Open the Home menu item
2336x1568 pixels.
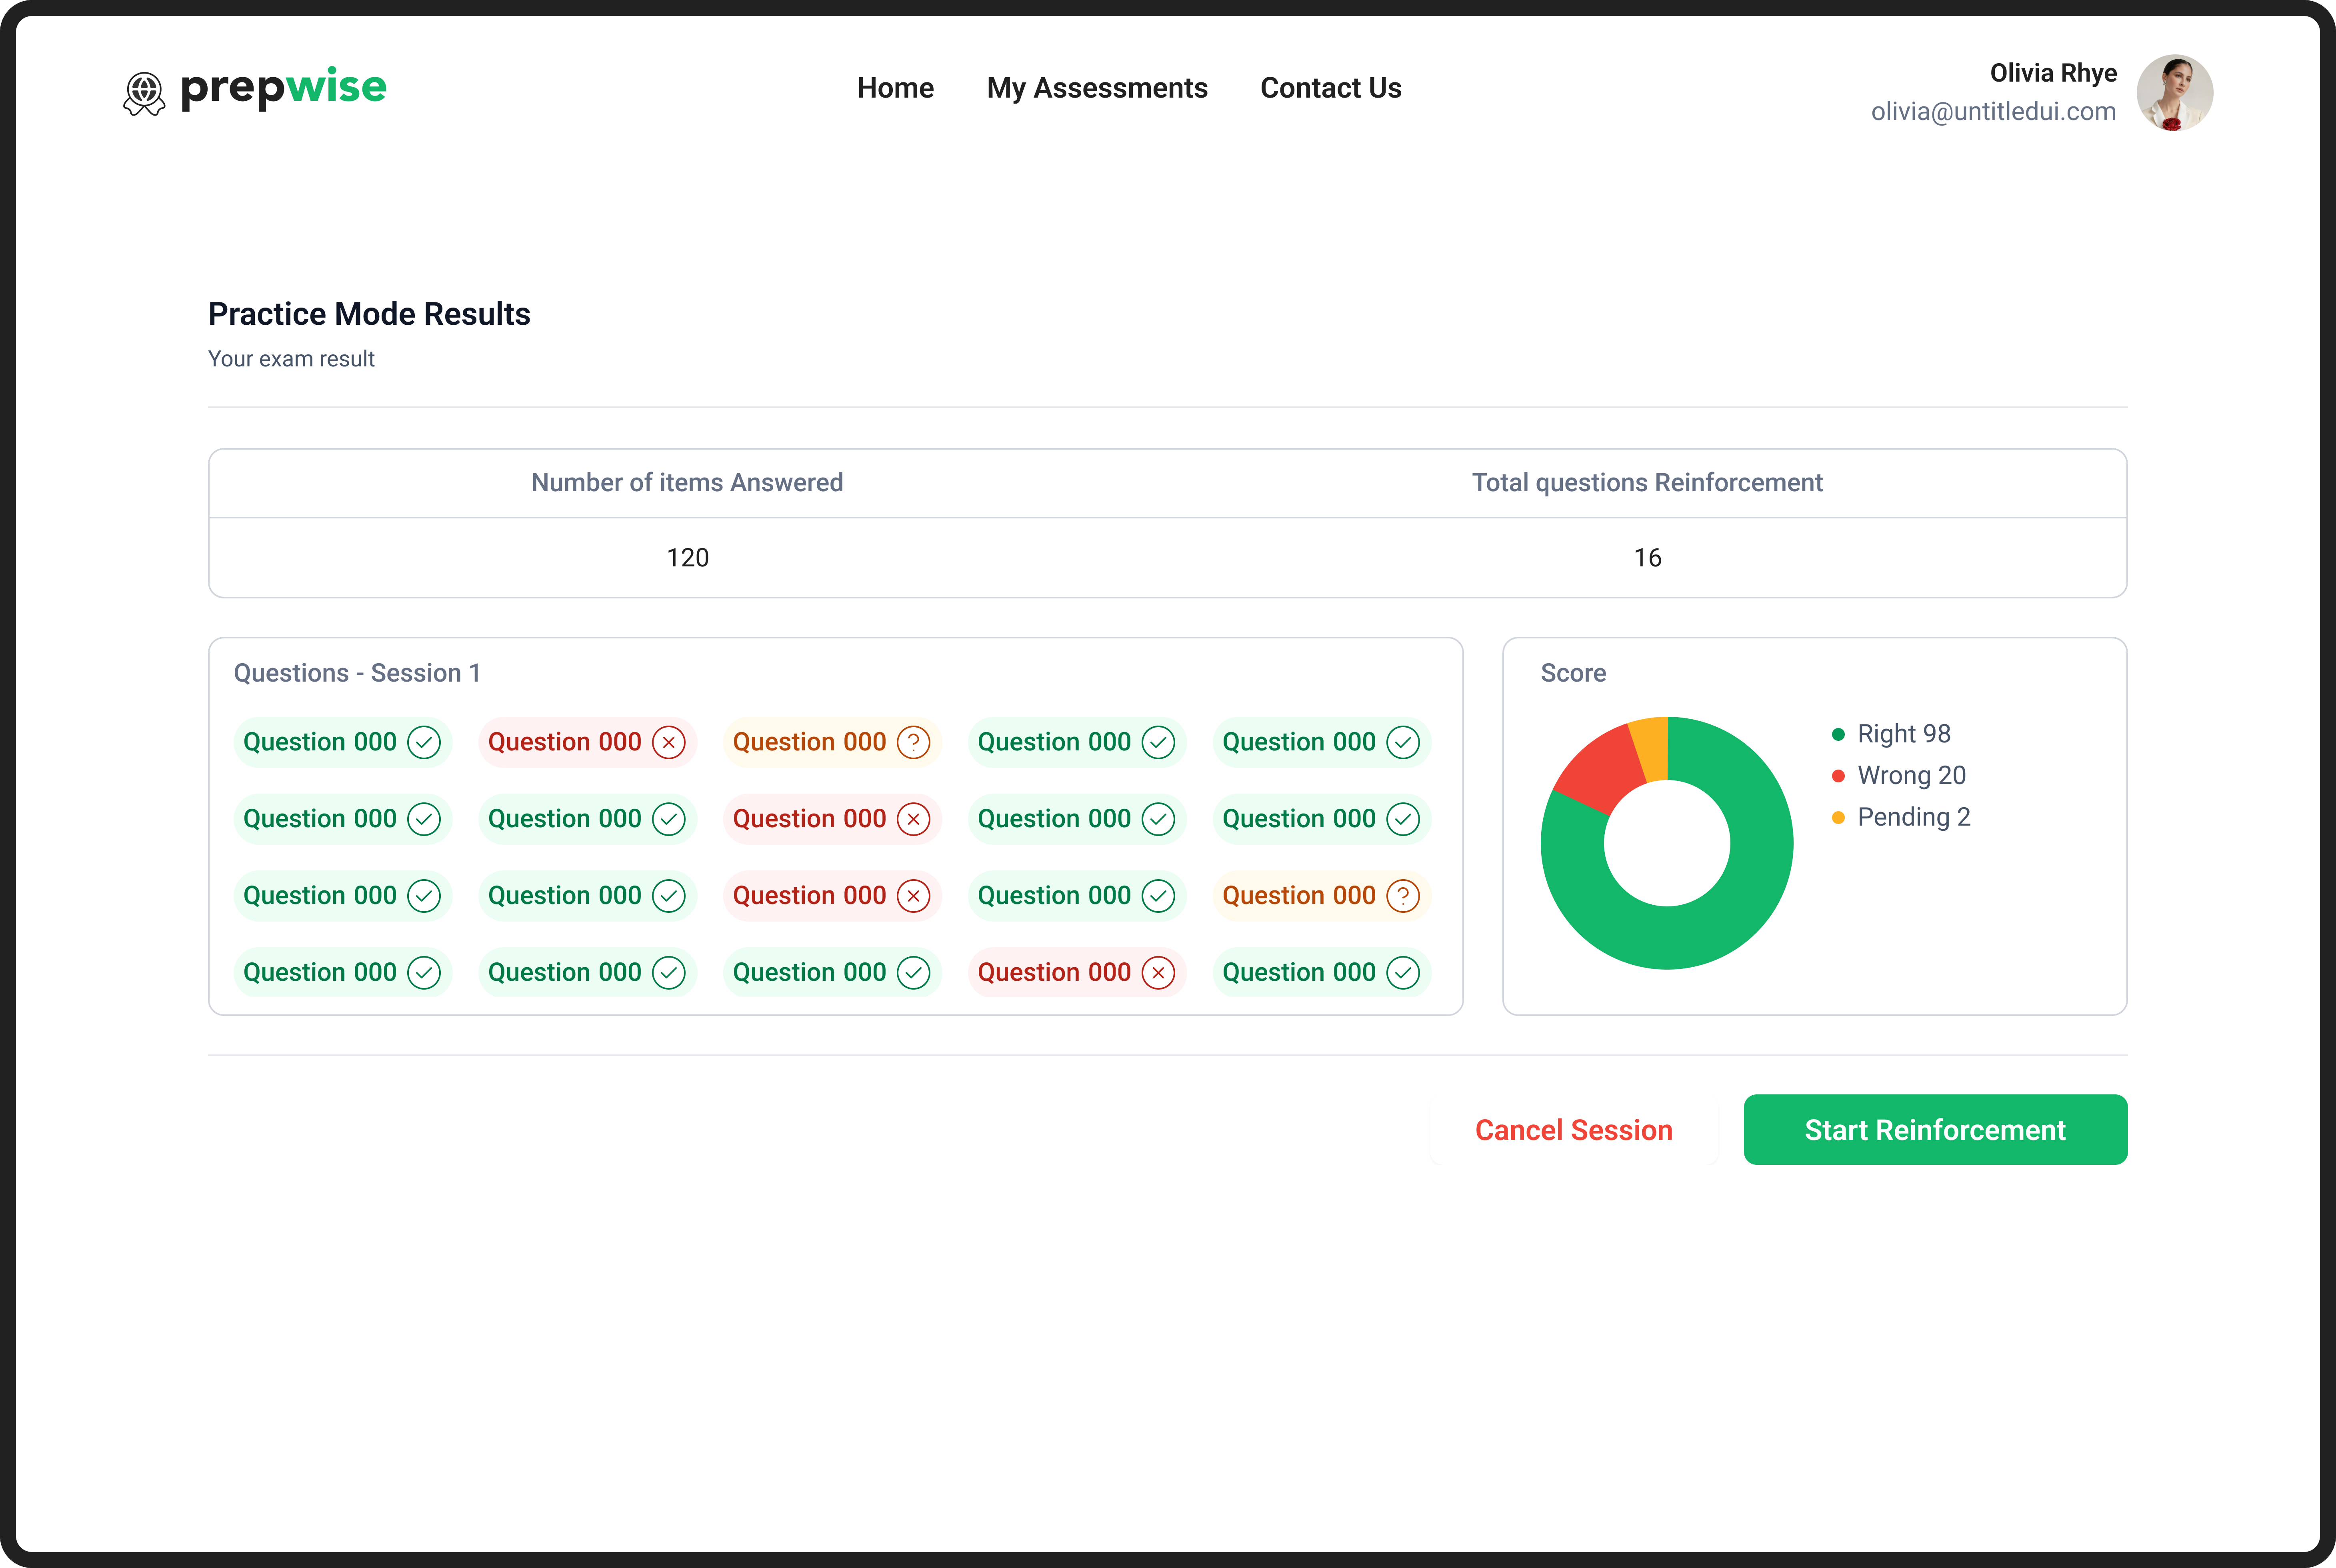(895, 88)
